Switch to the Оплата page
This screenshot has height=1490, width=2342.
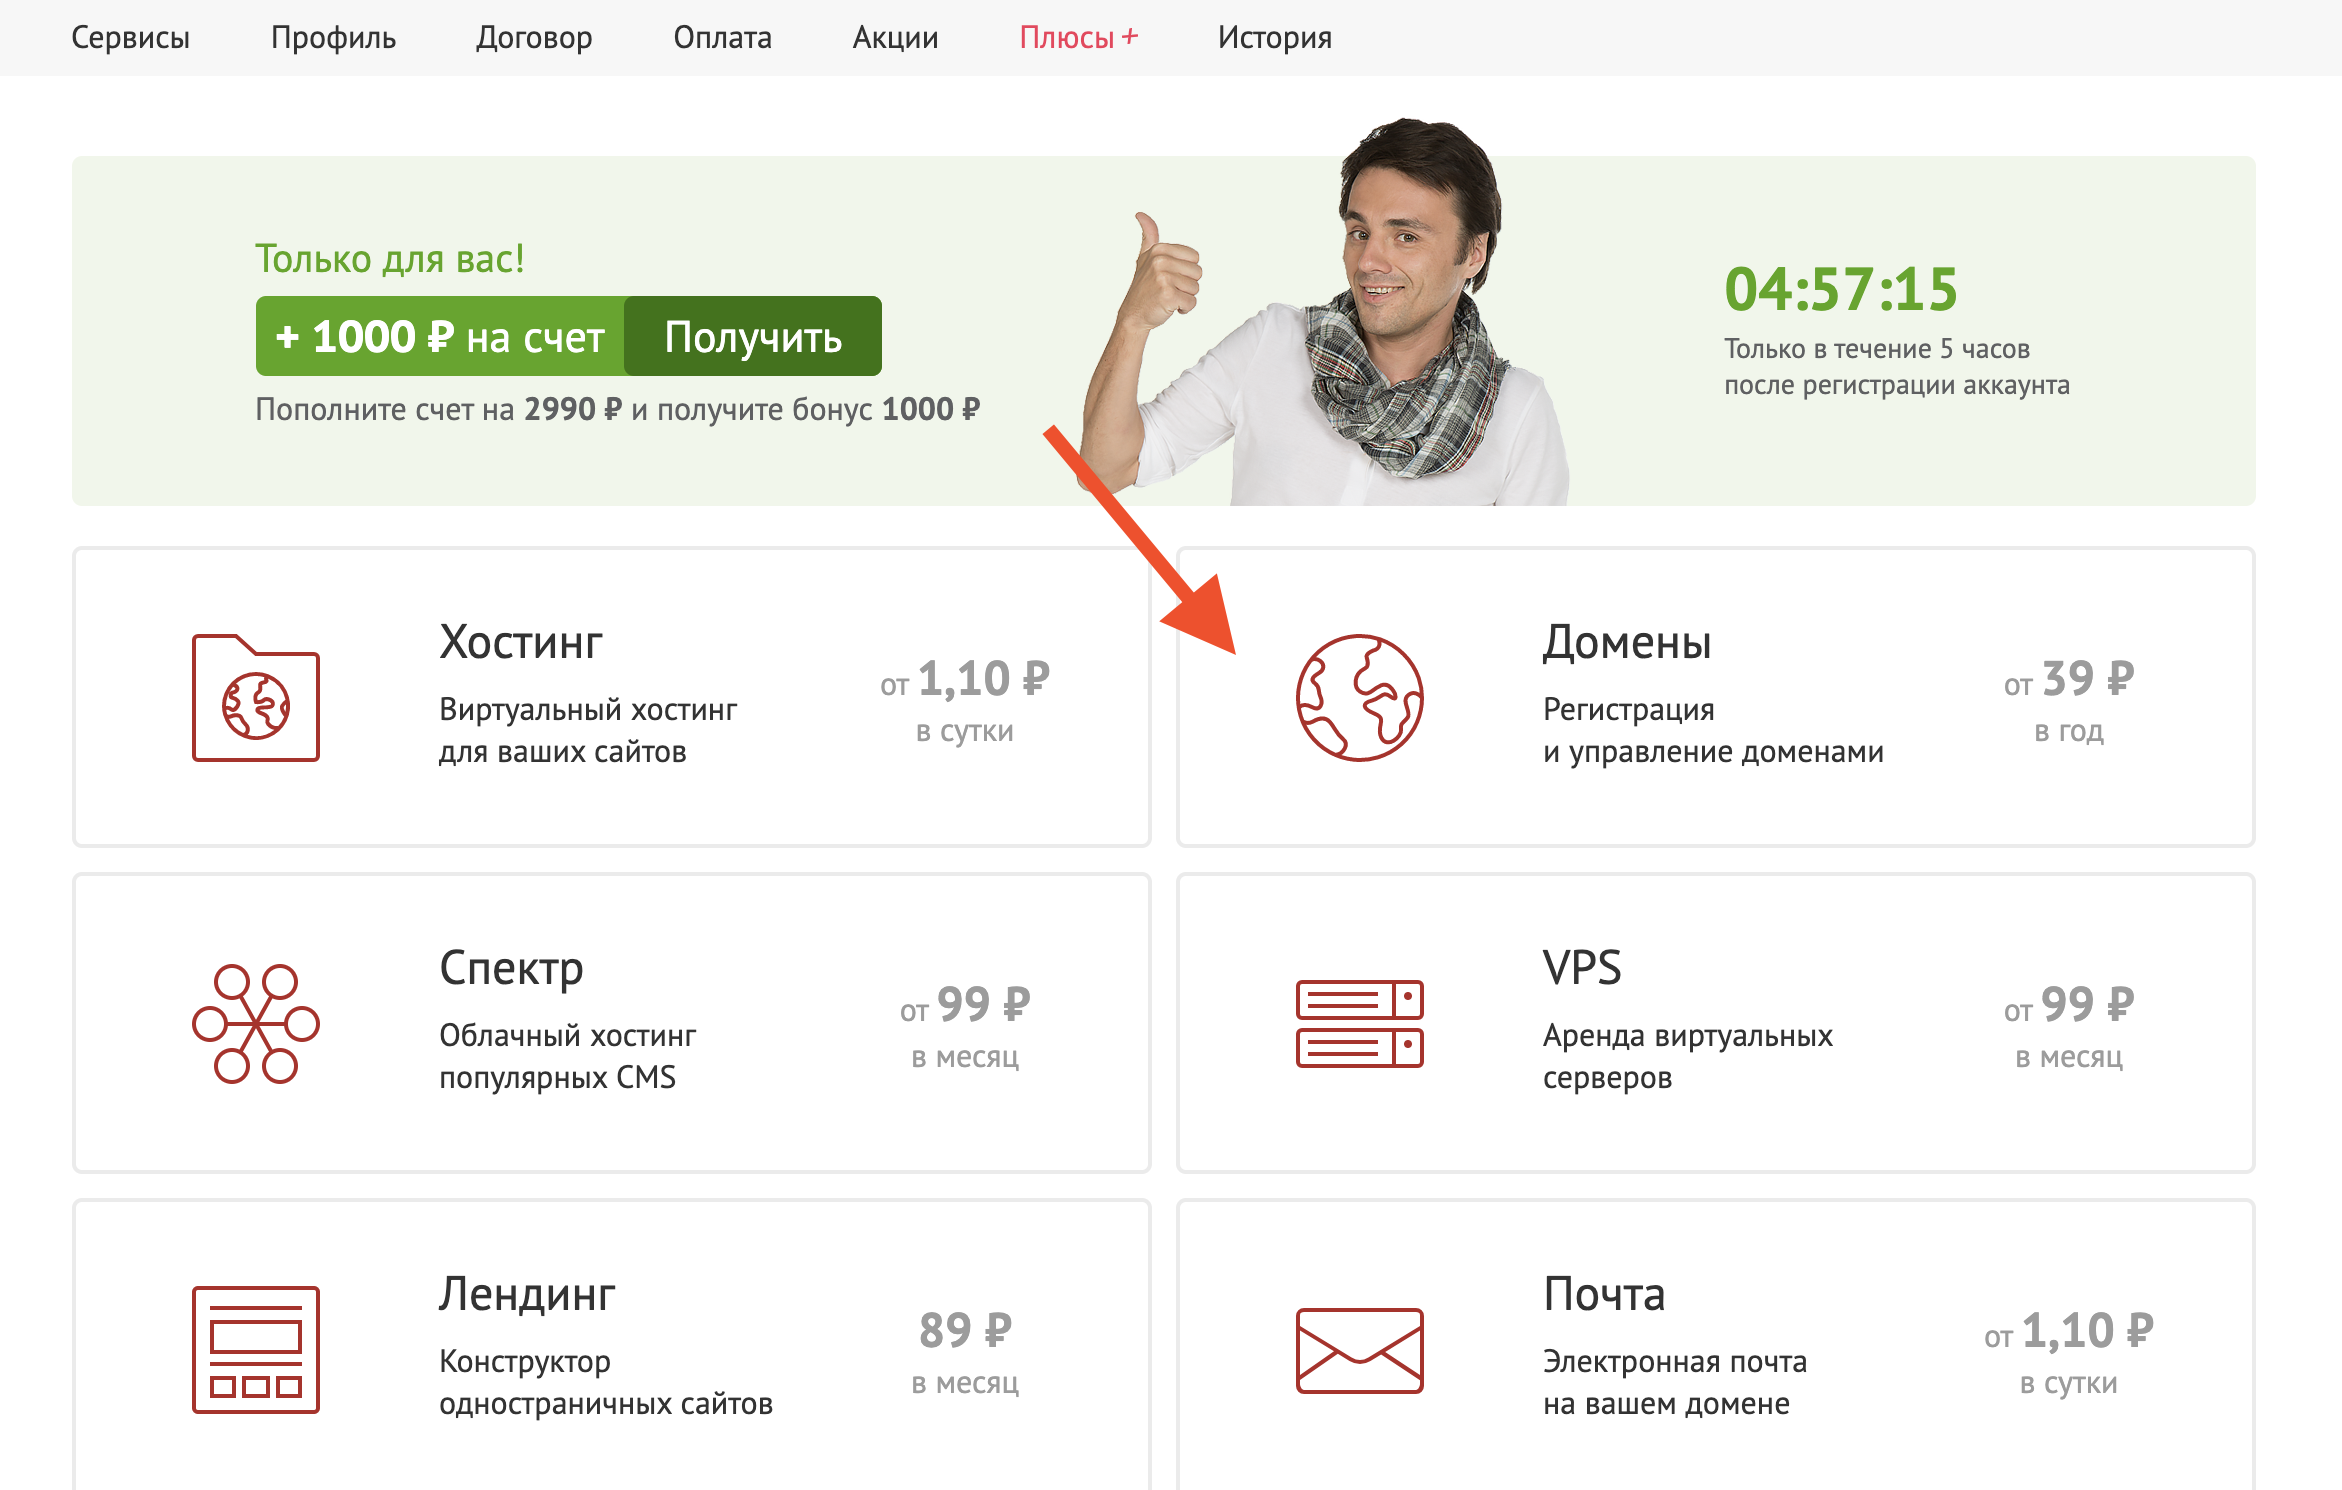722,38
